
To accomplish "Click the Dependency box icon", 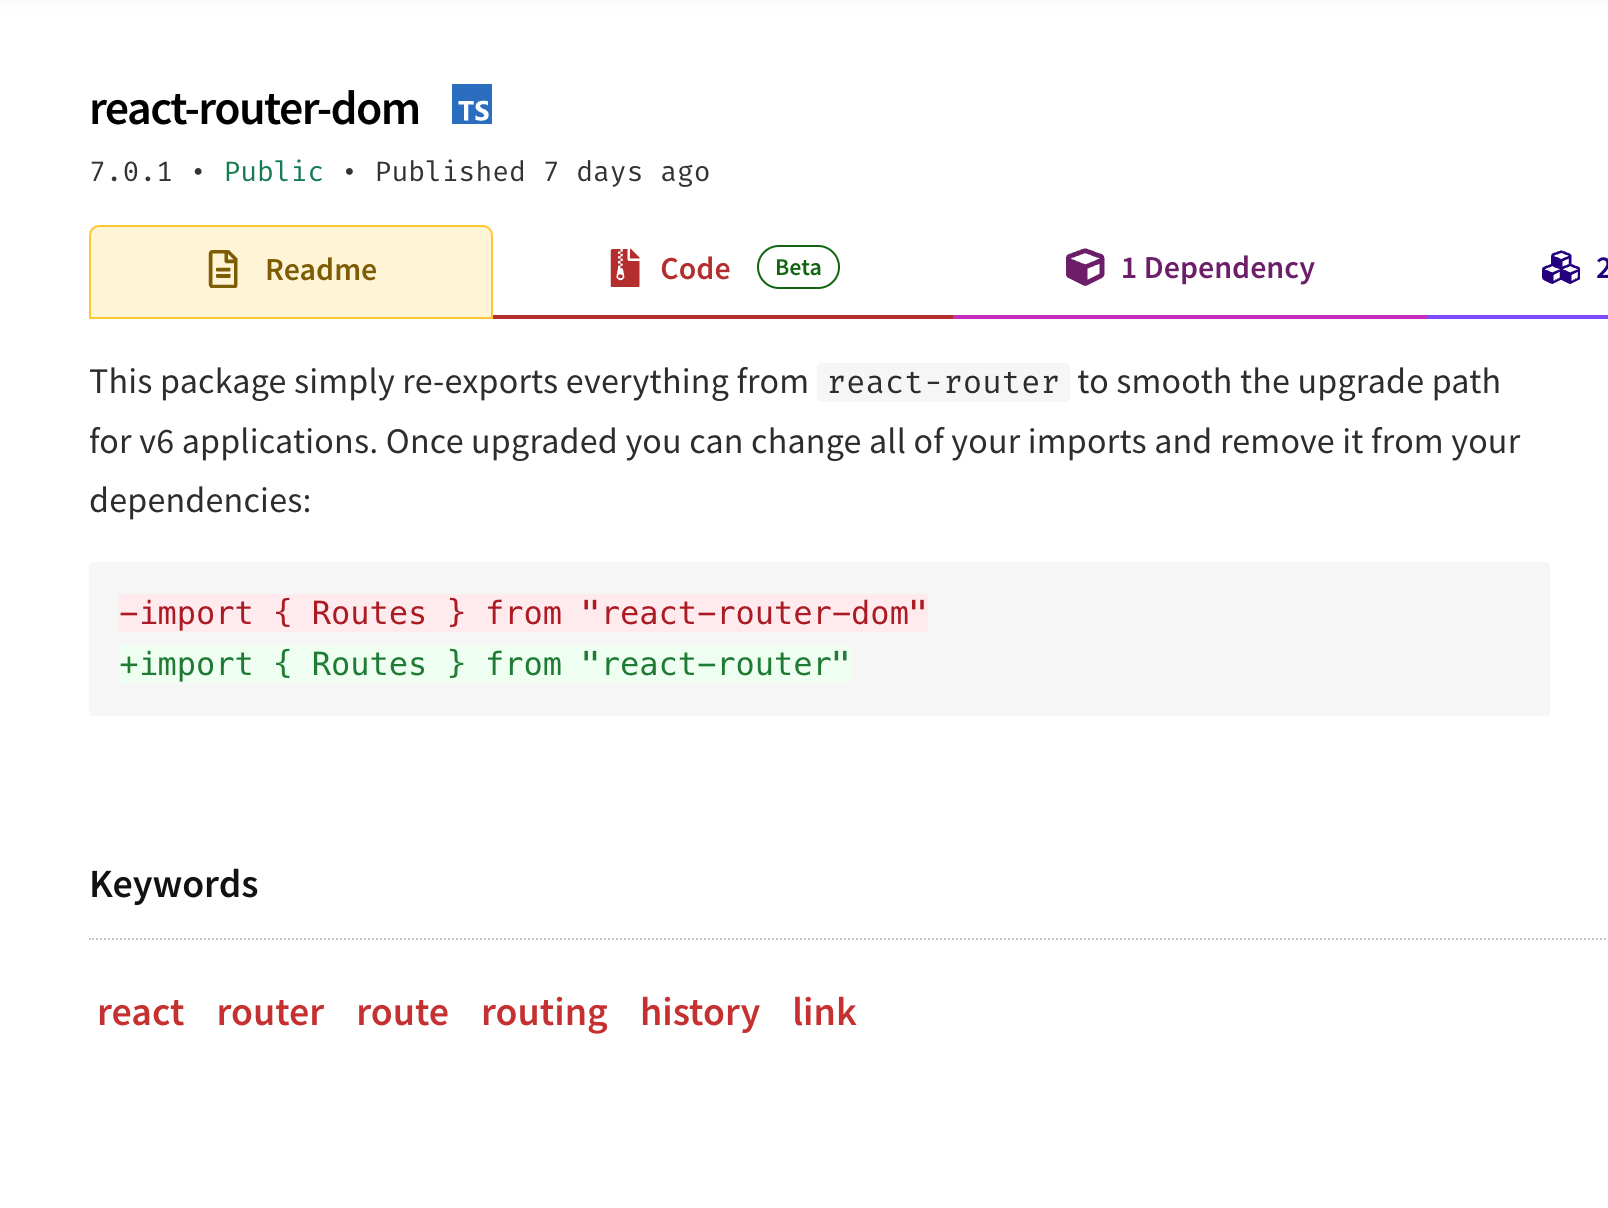I will pos(1085,267).
